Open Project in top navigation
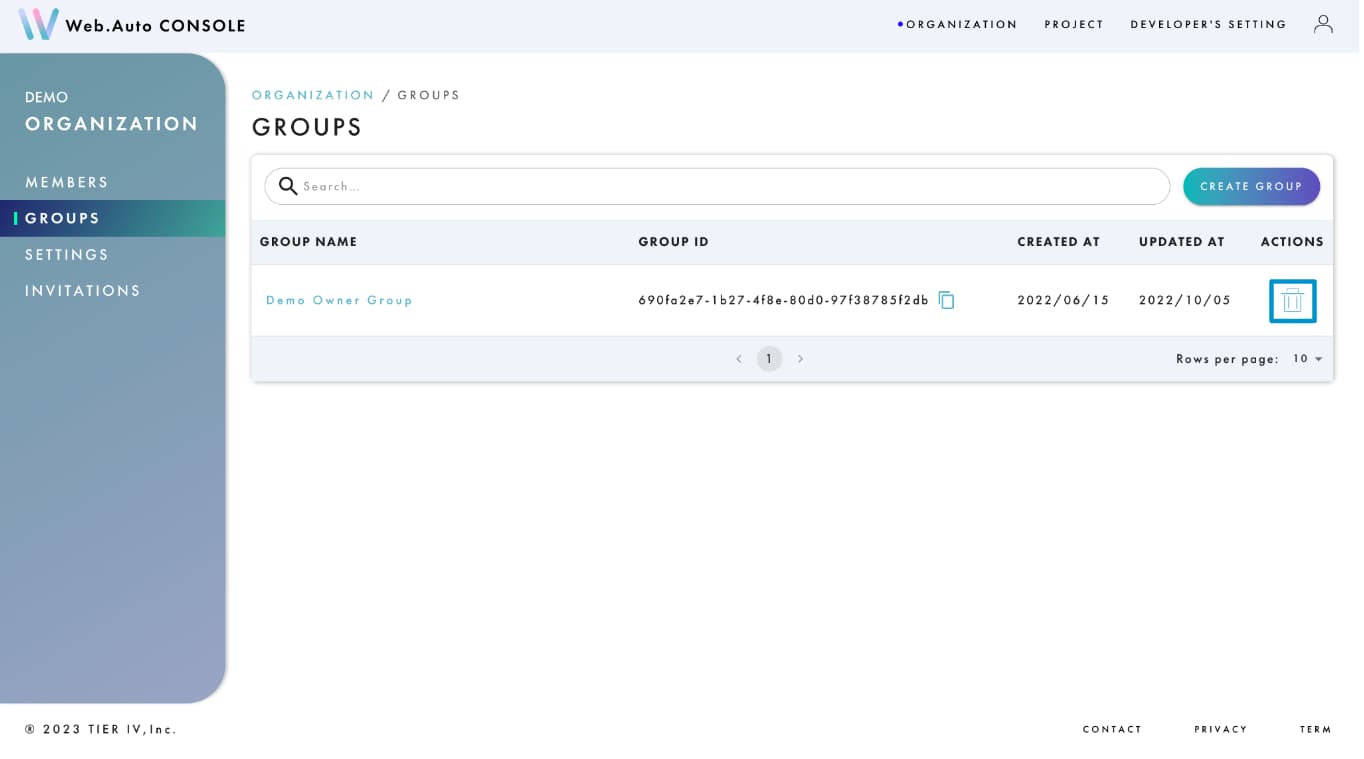 tap(1074, 25)
